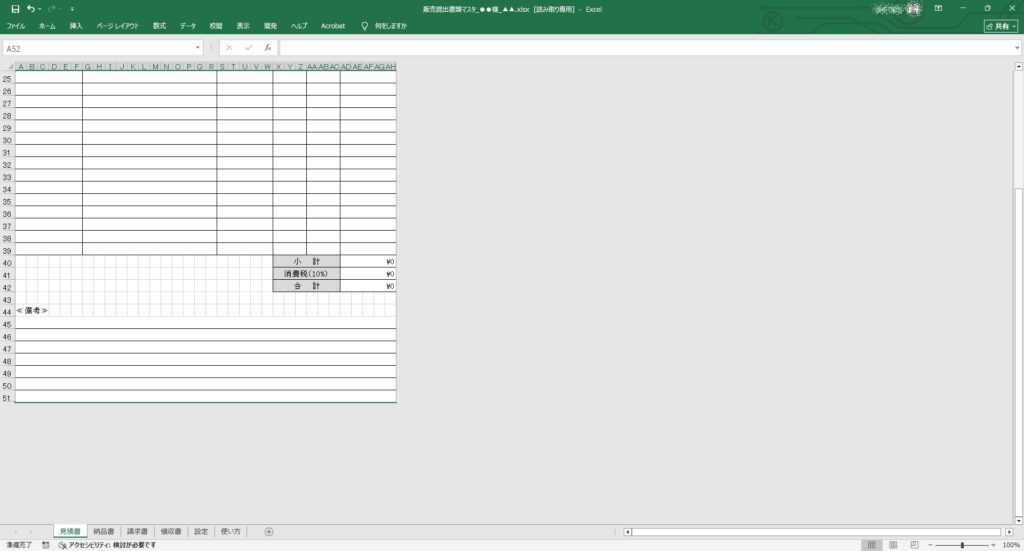
Task: Open the ファイル menu
Action: pos(16,26)
